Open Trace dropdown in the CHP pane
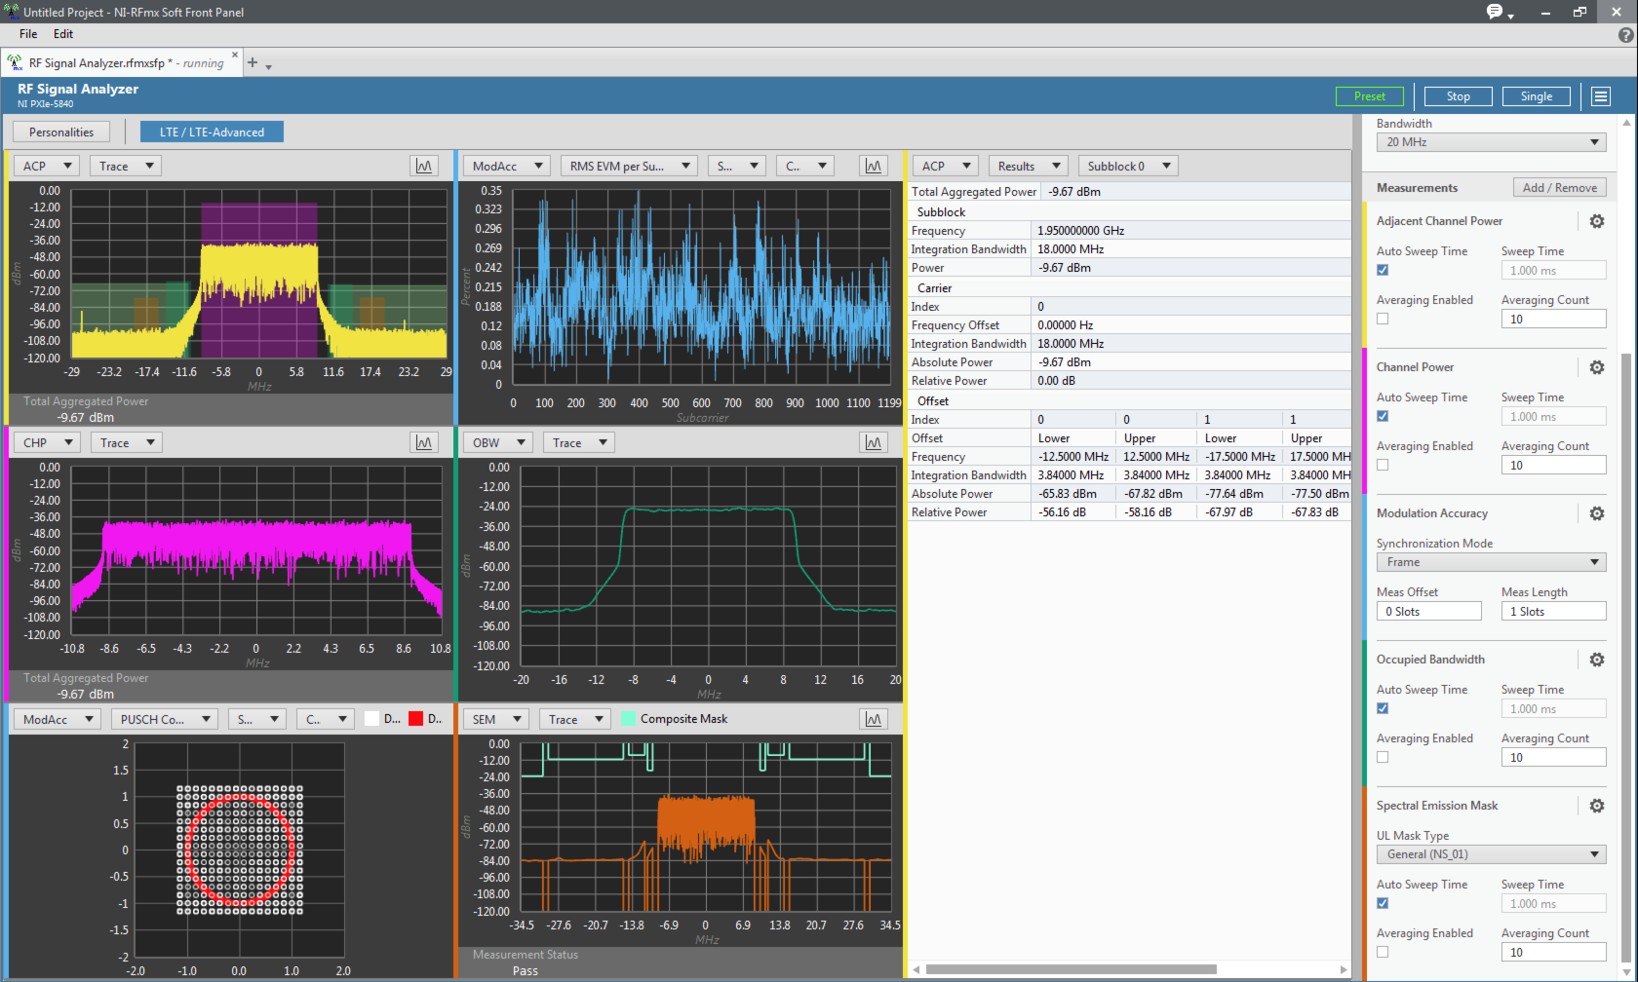Screen dimensions: 1638x982 (126, 442)
